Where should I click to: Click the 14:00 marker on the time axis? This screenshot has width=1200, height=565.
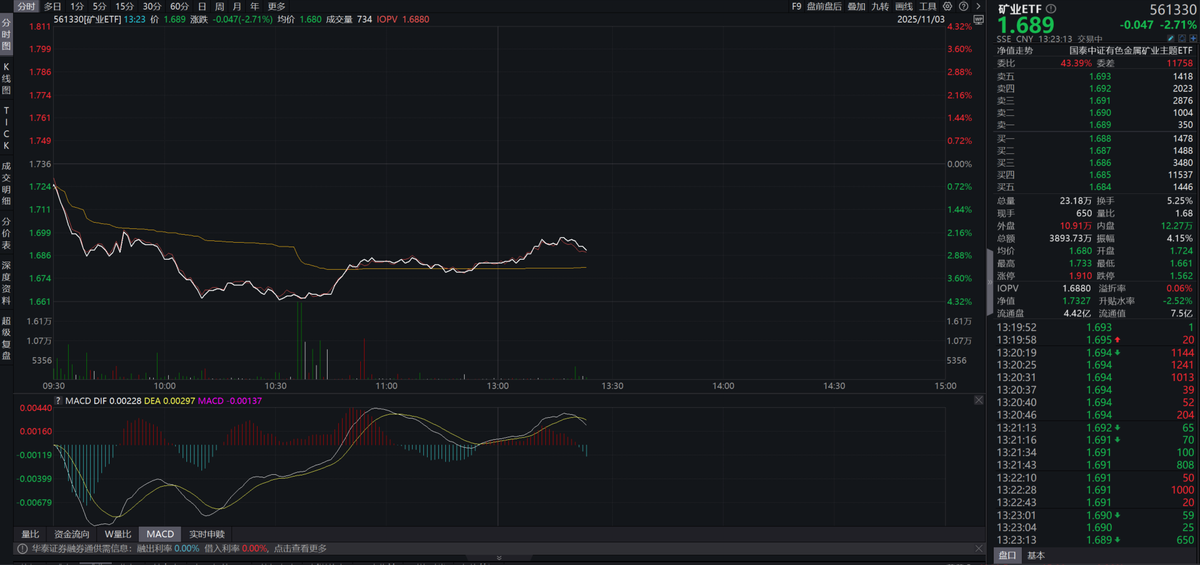coord(722,385)
